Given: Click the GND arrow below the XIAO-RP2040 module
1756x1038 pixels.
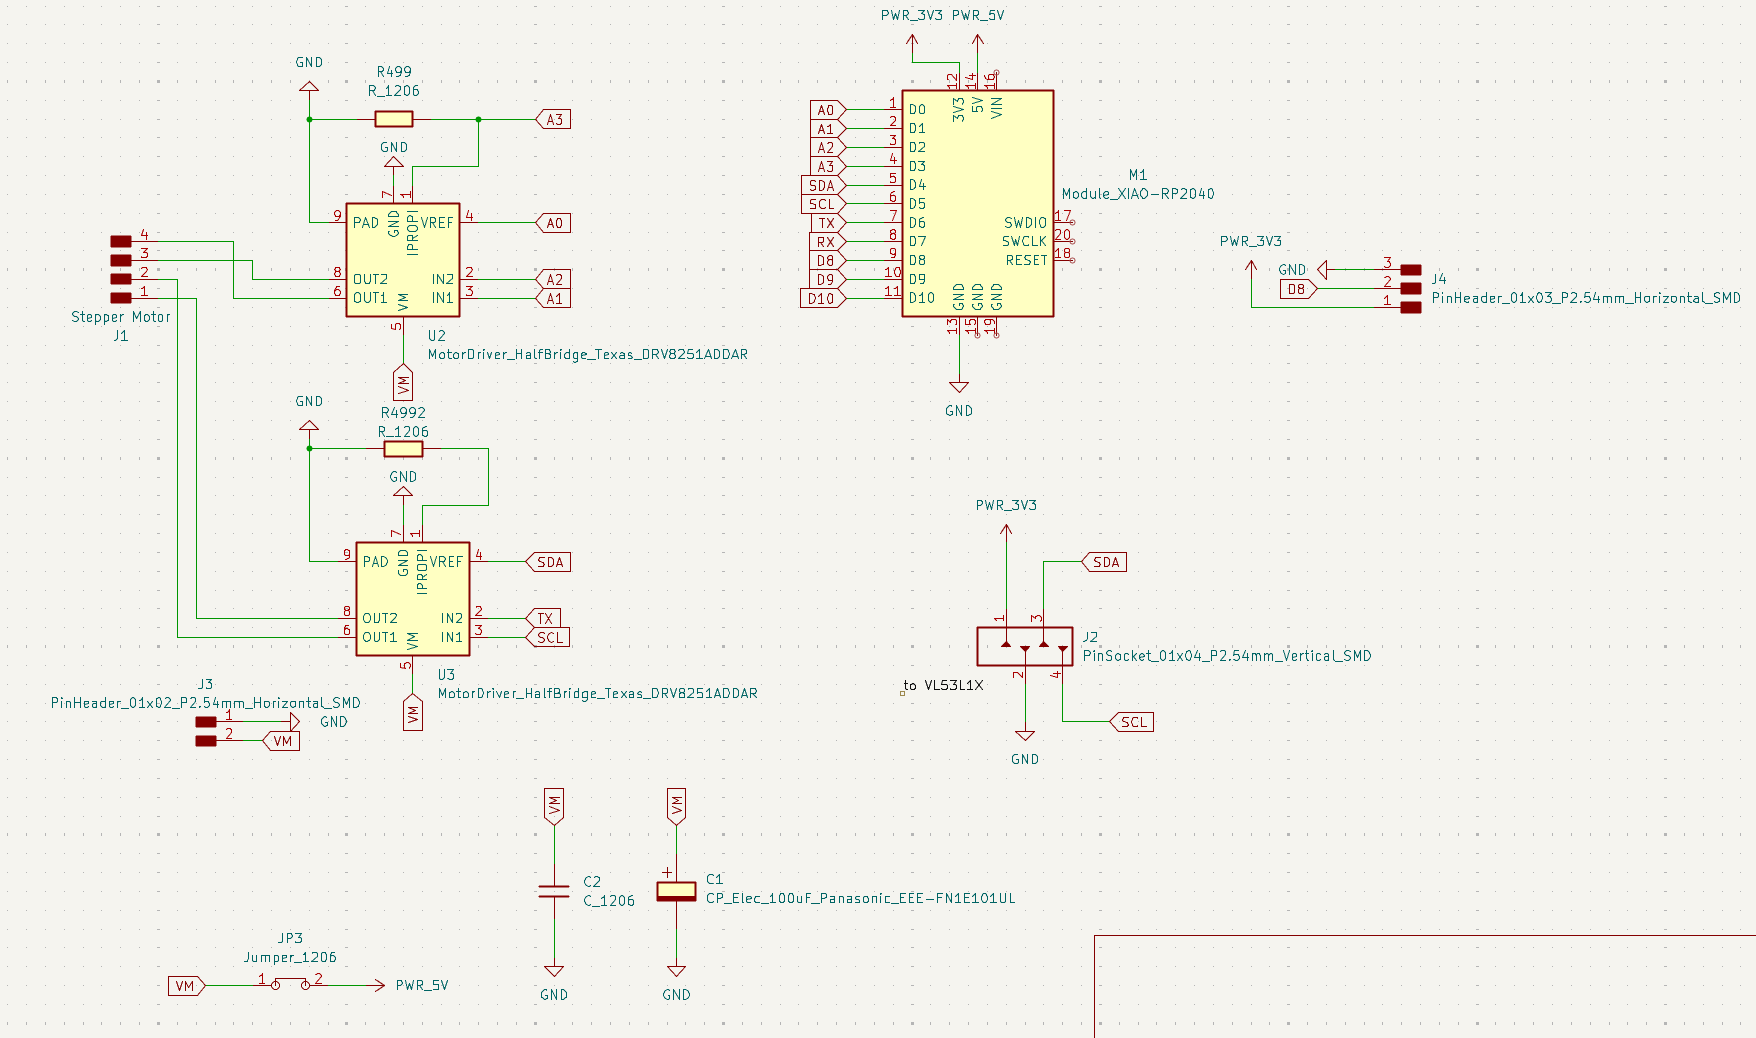Looking at the screenshot, I should (x=958, y=385).
